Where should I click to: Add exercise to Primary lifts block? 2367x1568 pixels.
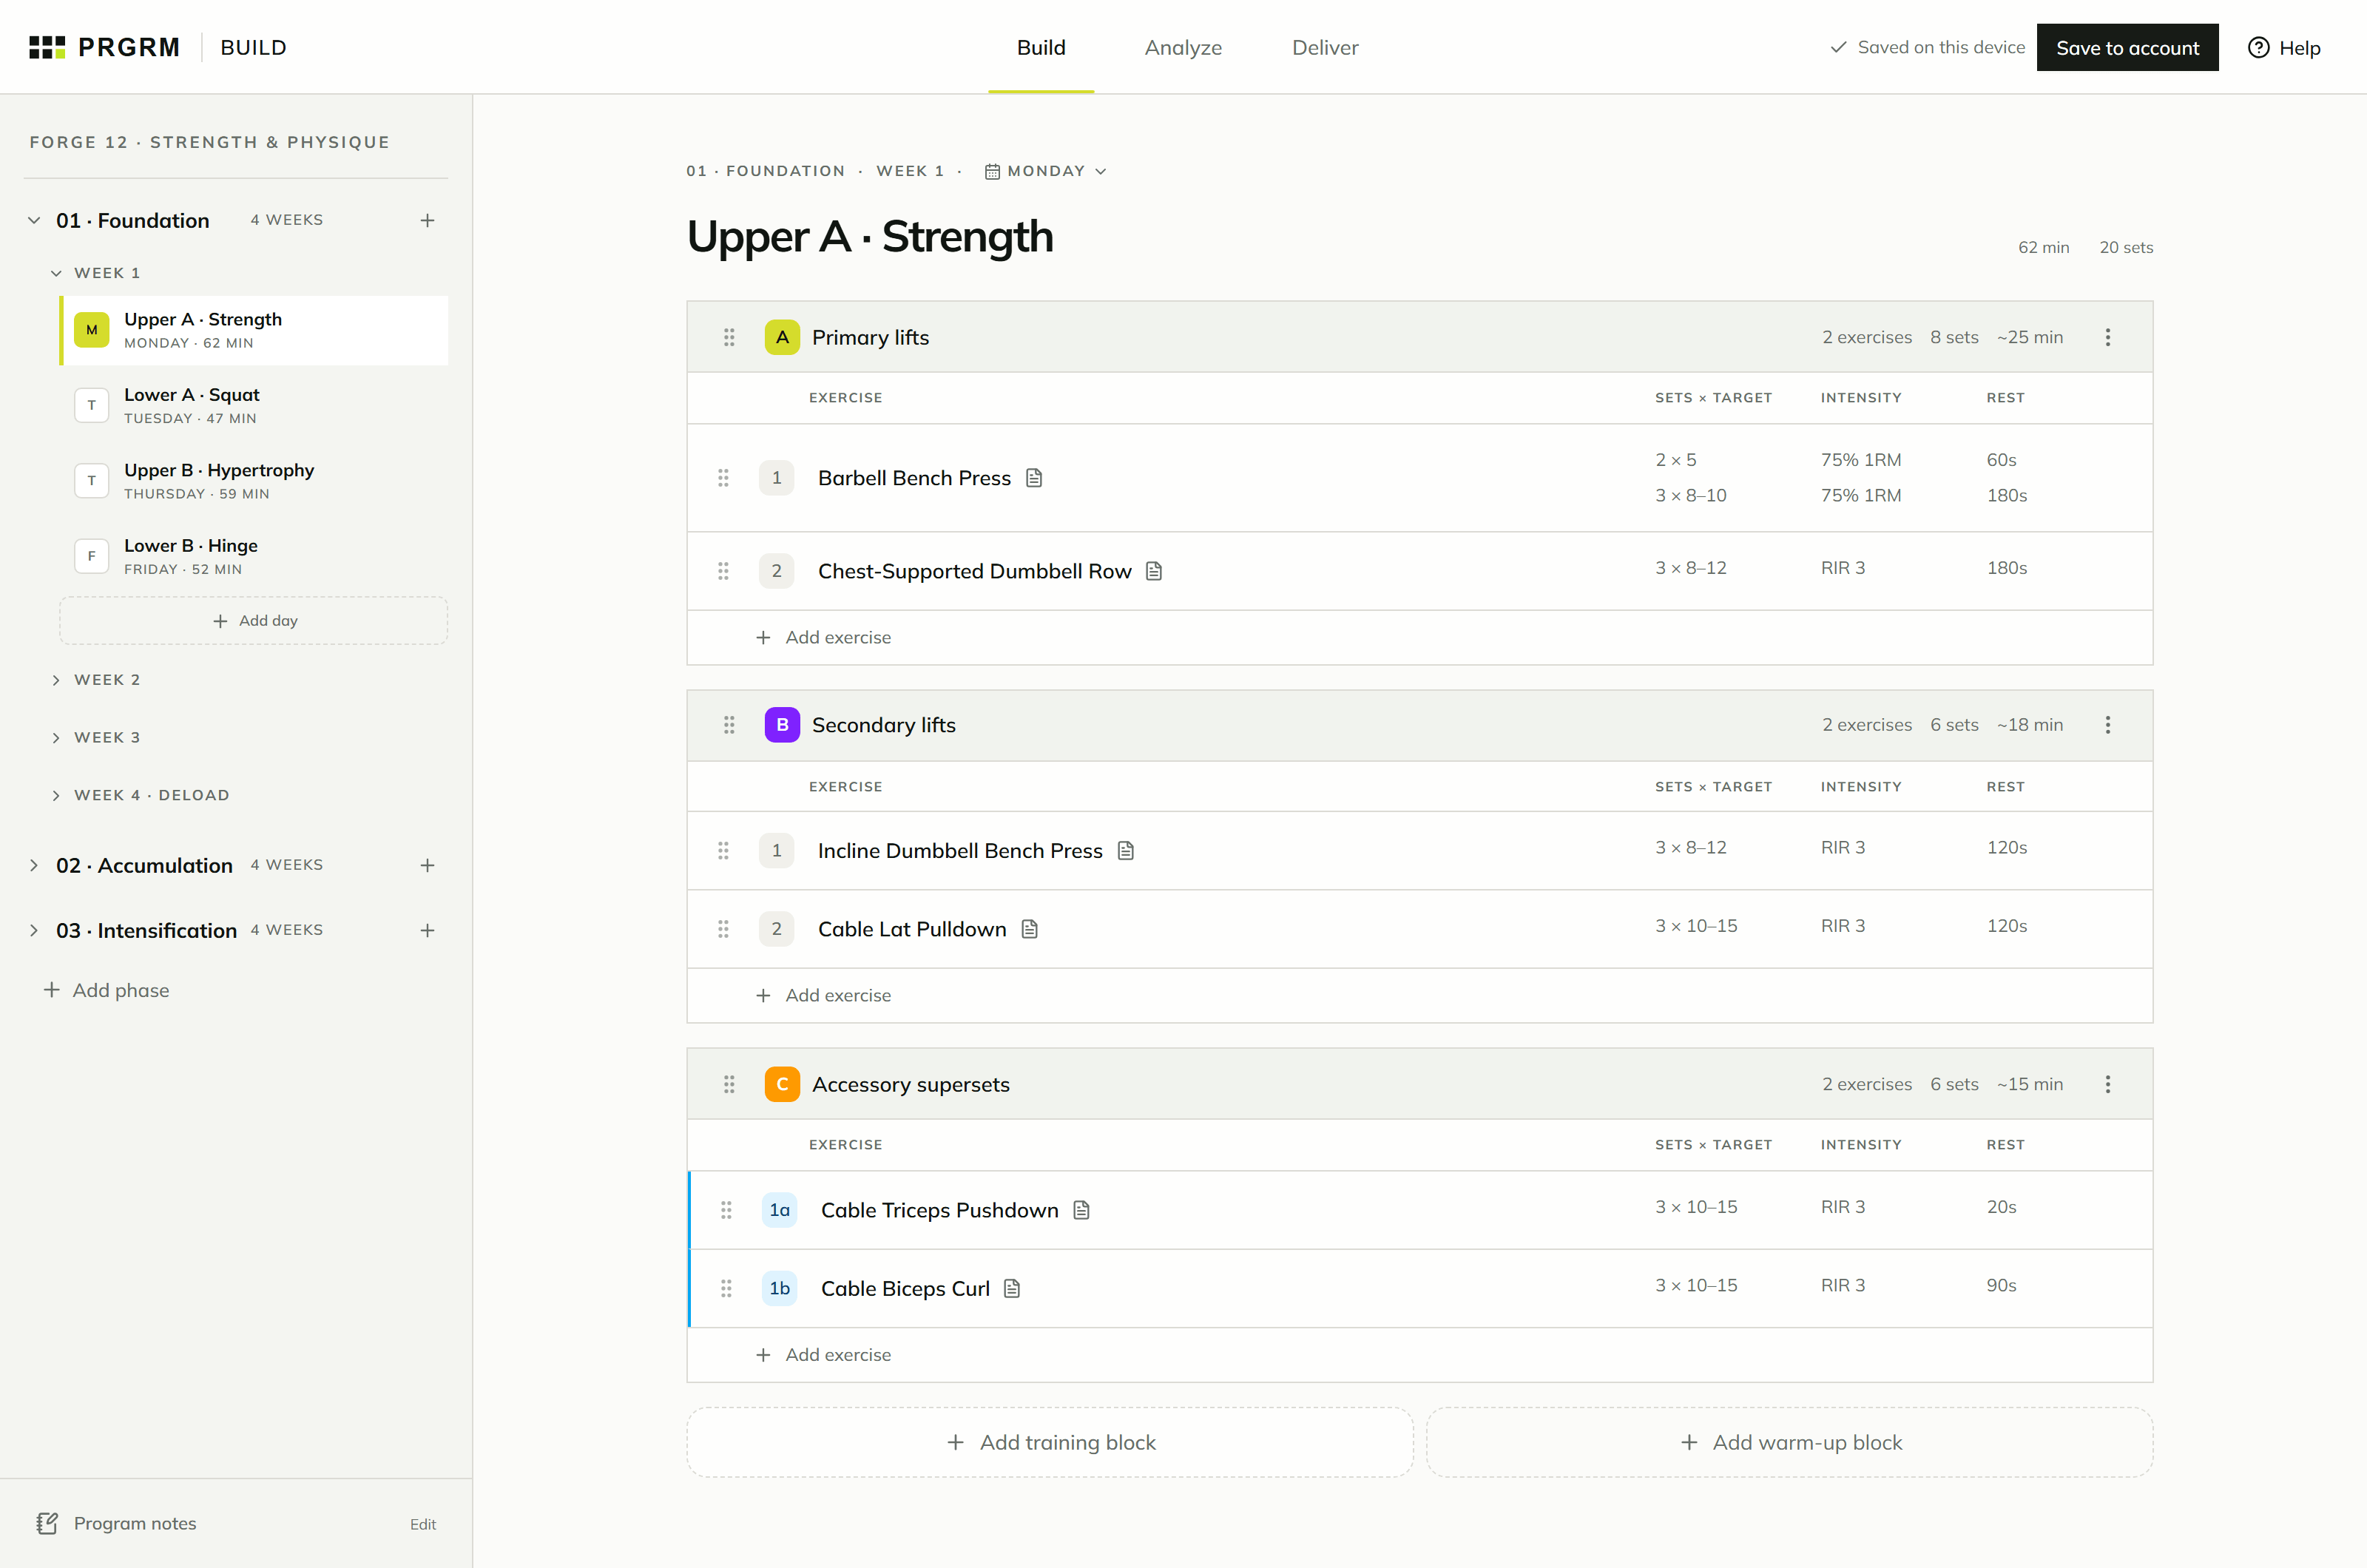823,638
